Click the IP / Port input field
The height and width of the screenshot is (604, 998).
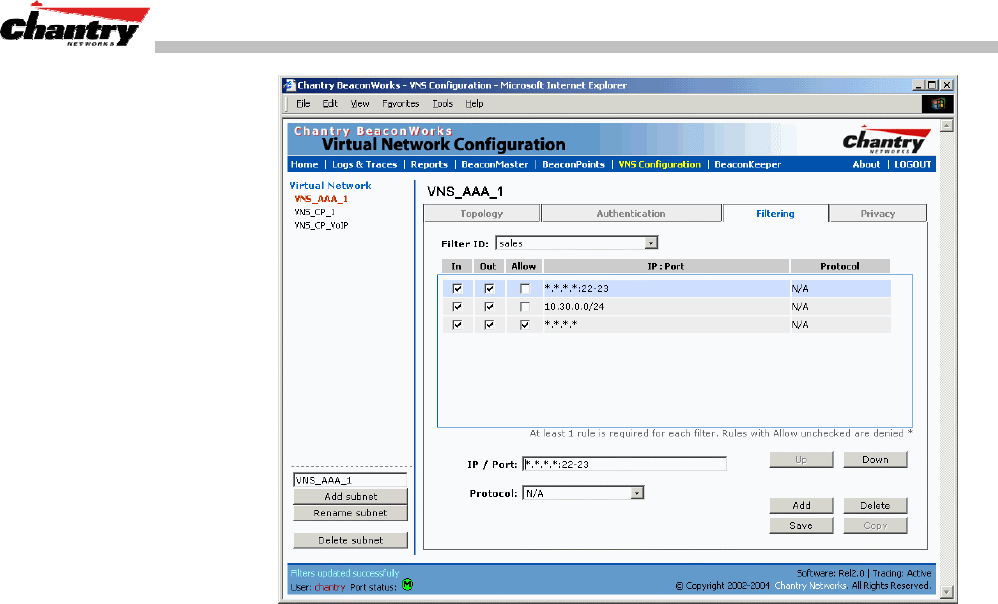click(624, 464)
